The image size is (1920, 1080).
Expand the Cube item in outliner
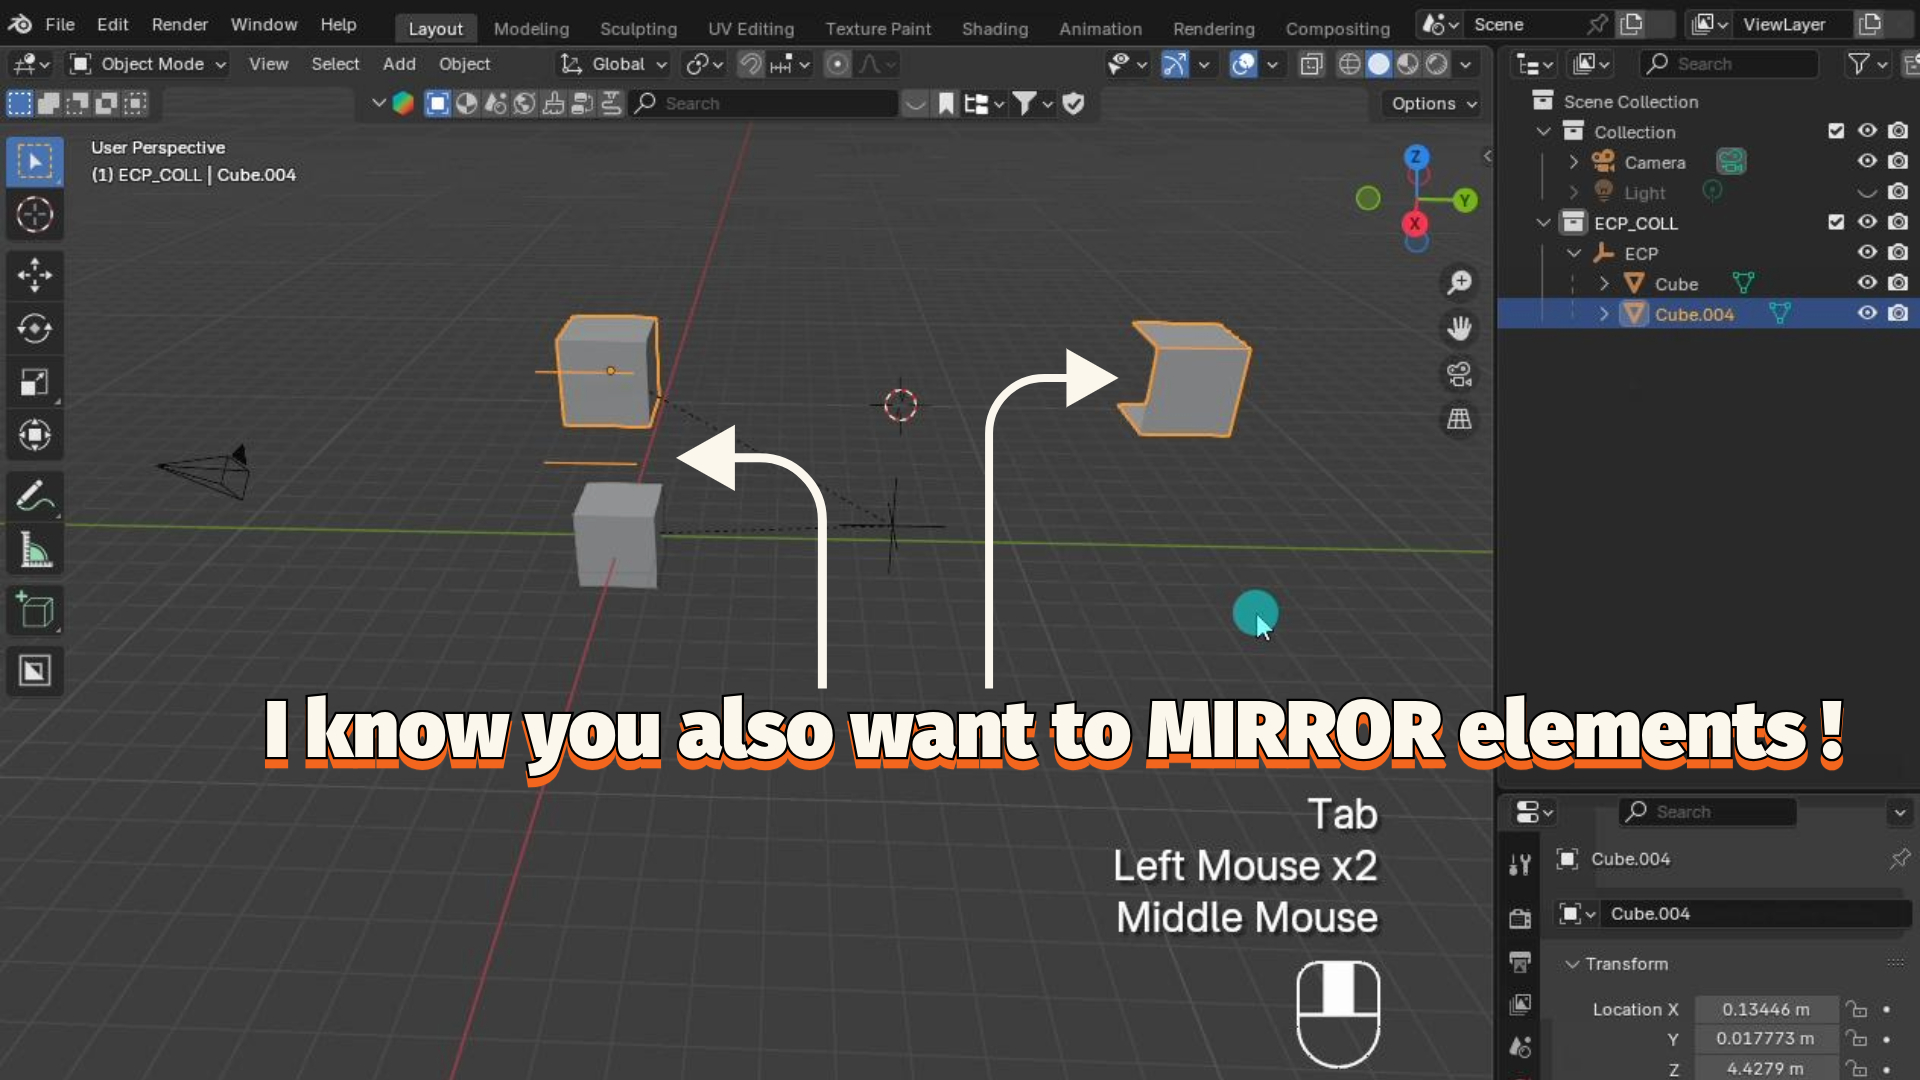coord(1604,284)
